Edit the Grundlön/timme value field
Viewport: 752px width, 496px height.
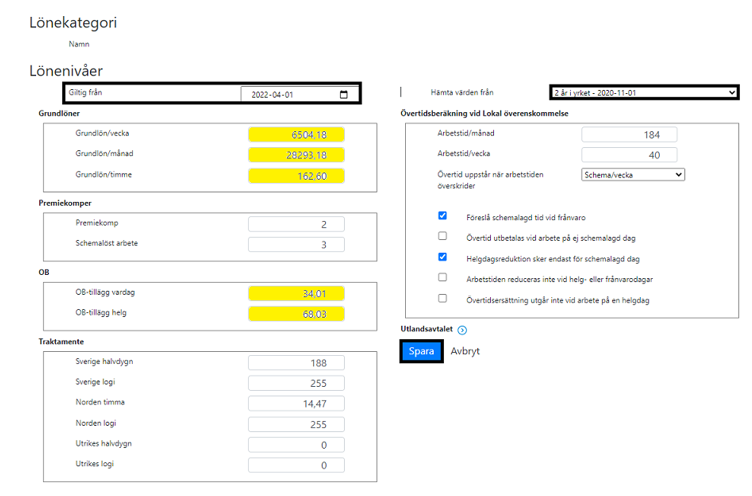[x=296, y=176]
